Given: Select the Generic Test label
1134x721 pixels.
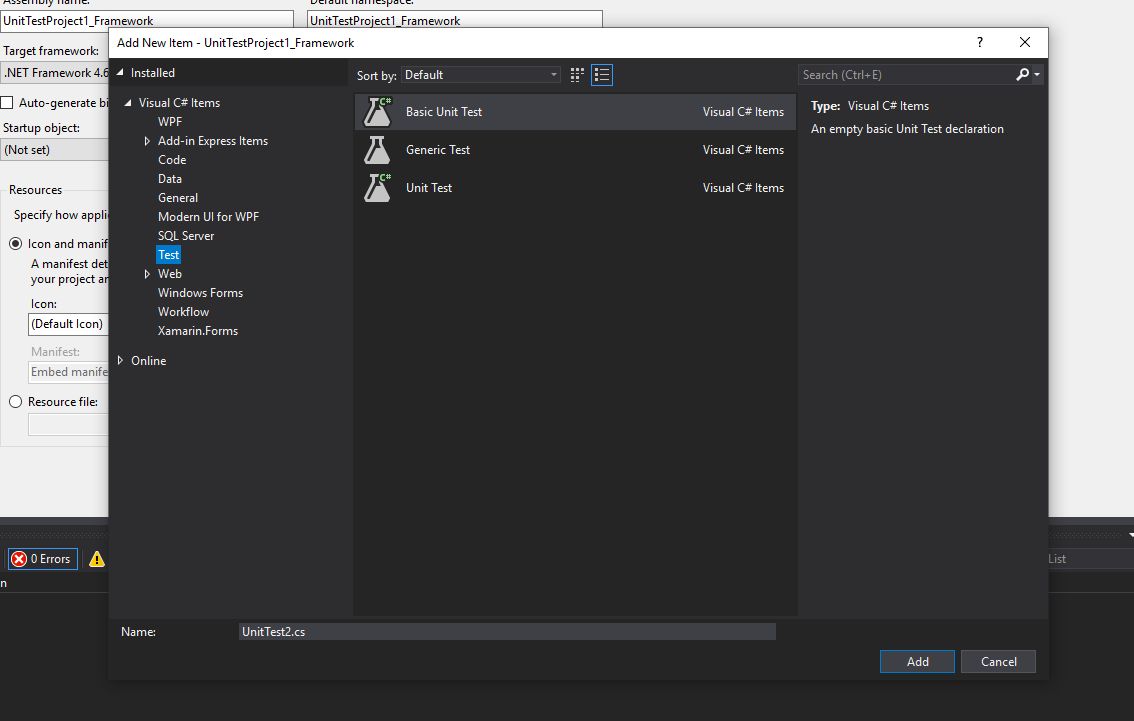Looking at the screenshot, I should tap(438, 150).
